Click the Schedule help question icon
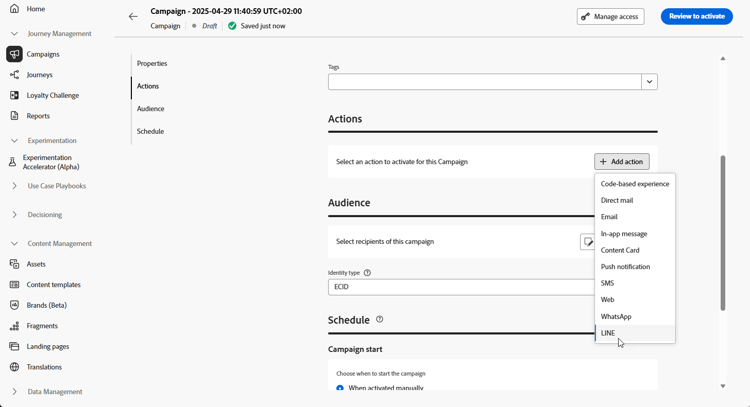Image resolution: width=750 pixels, height=407 pixels. point(380,320)
